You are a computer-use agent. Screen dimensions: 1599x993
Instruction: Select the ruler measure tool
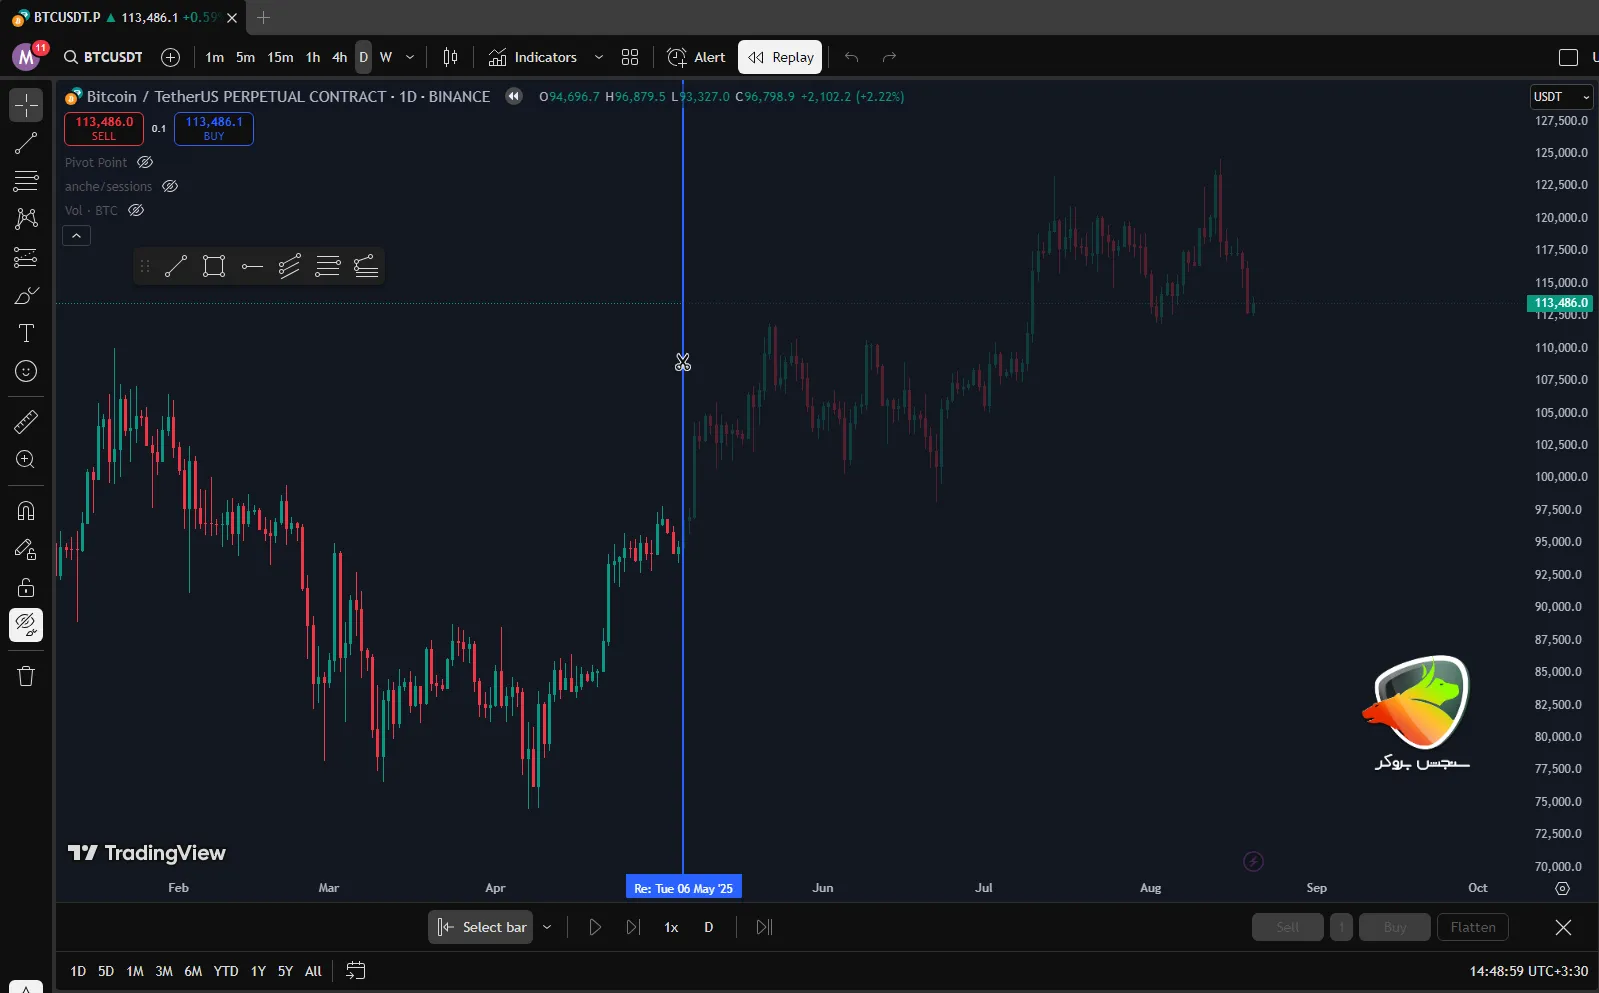(26, 422)
